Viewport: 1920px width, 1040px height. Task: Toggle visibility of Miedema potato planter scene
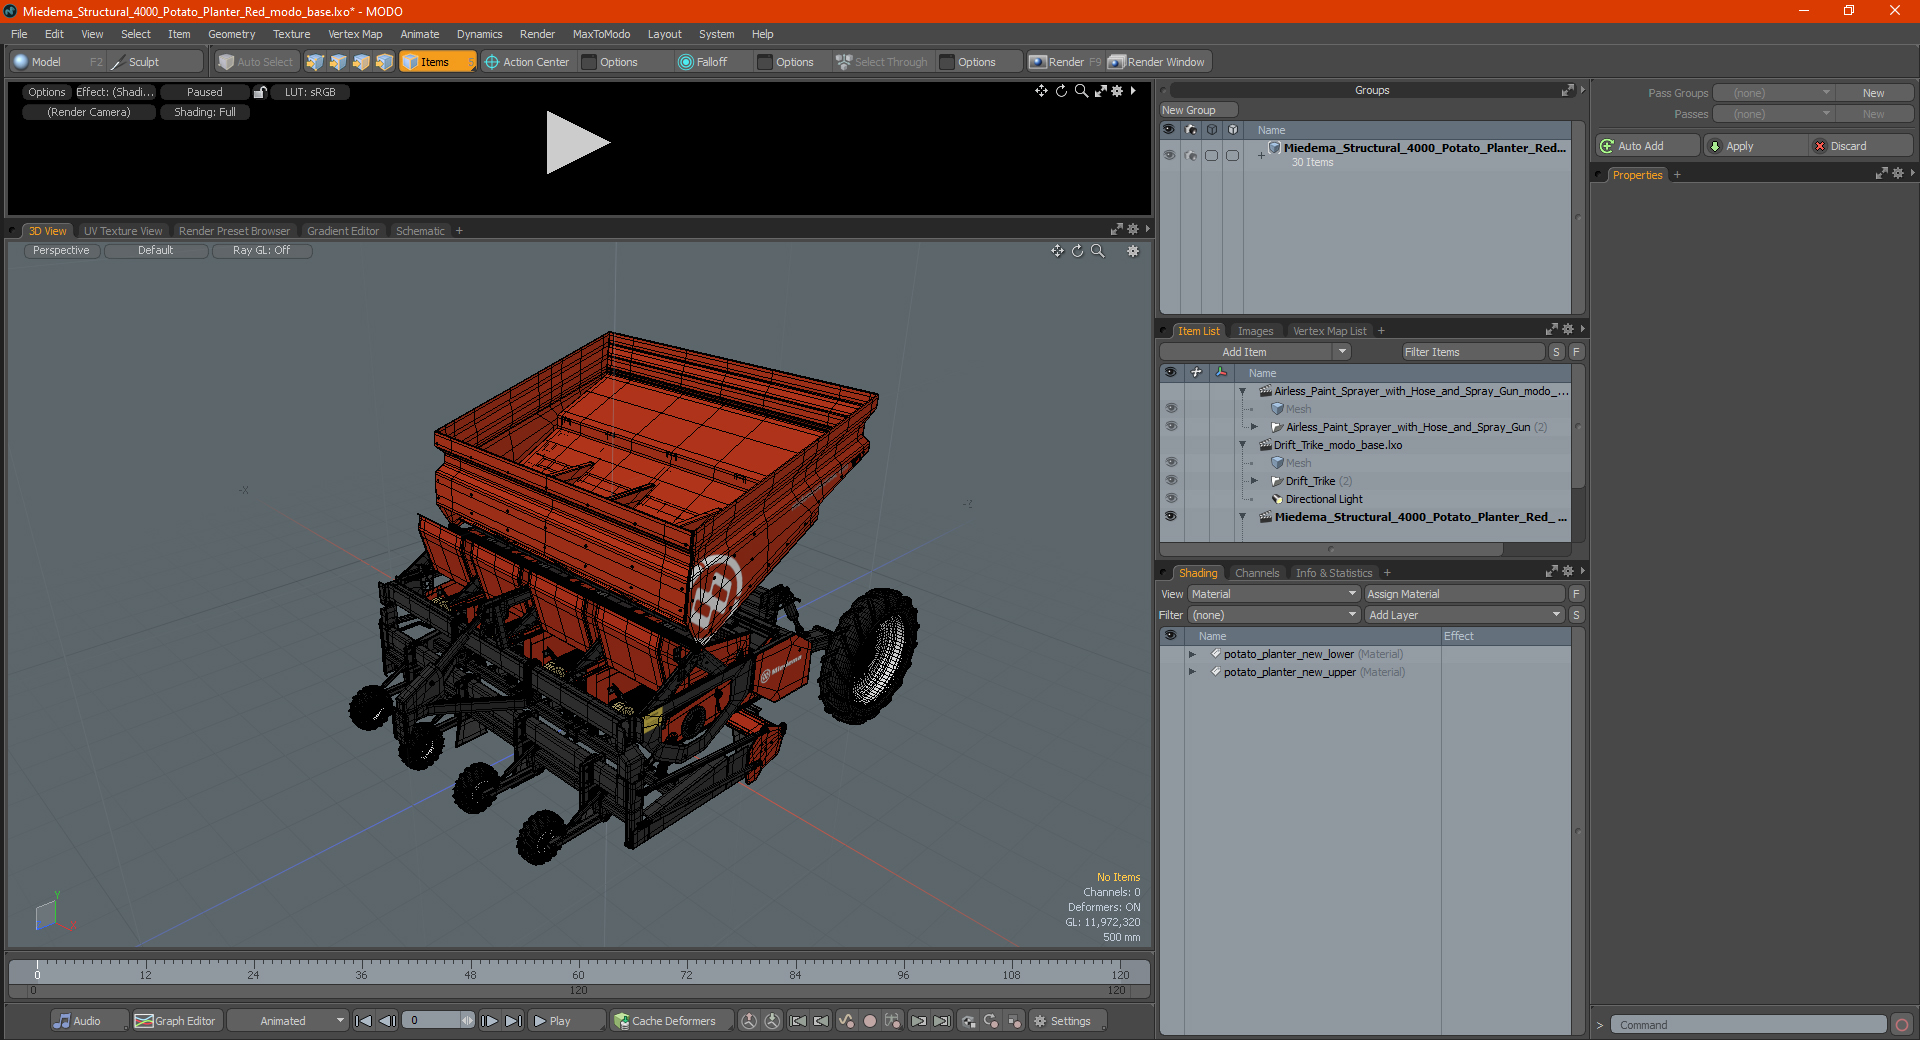[x=1170, y=517]
